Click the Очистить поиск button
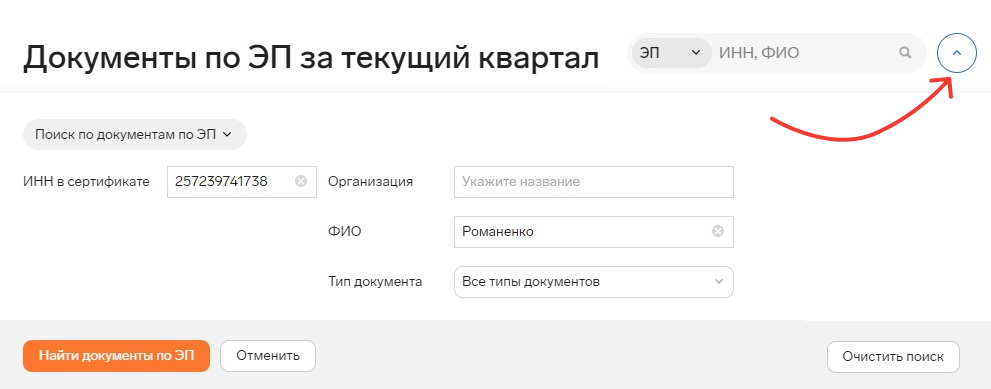Screen dimensions: 991x389 893,357
